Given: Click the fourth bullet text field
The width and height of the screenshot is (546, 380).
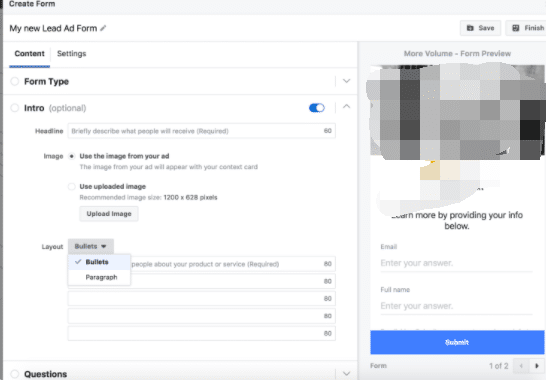Looking at the screenshot, I should click(x=202, y=316).
